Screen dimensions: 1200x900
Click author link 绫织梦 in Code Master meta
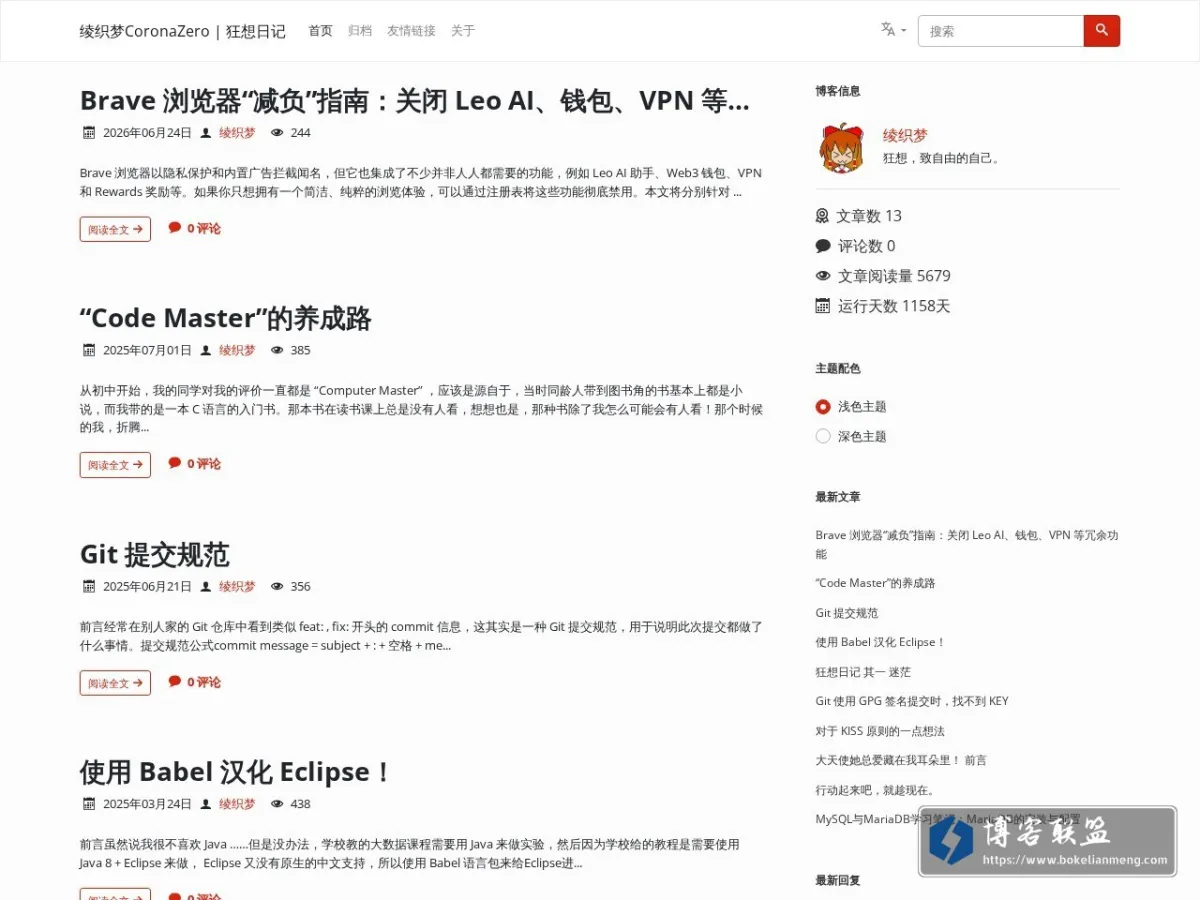tap(237, 350)
